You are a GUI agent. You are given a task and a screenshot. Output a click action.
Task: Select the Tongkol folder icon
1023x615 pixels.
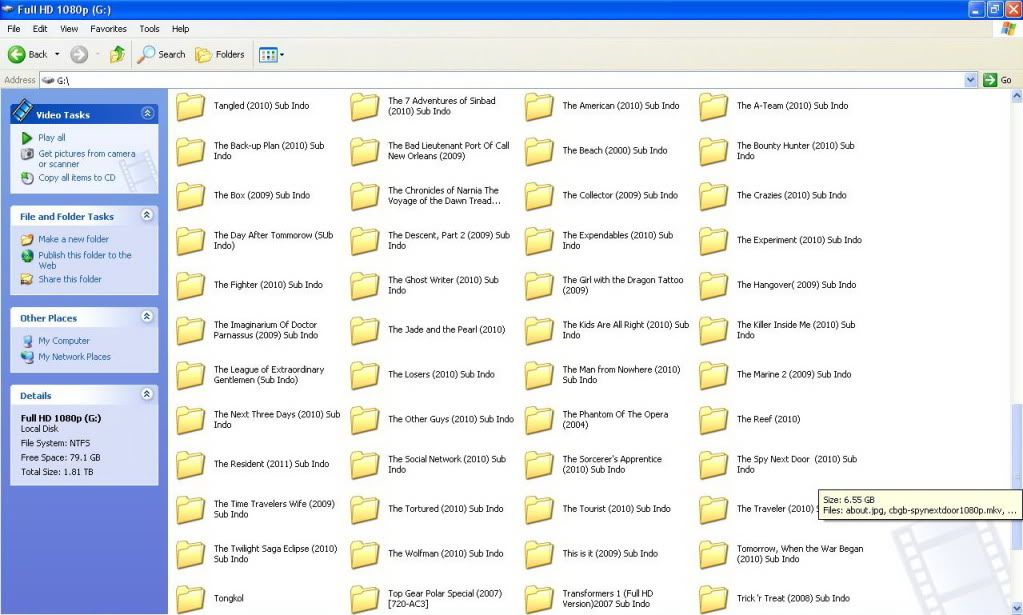(191, 599)
